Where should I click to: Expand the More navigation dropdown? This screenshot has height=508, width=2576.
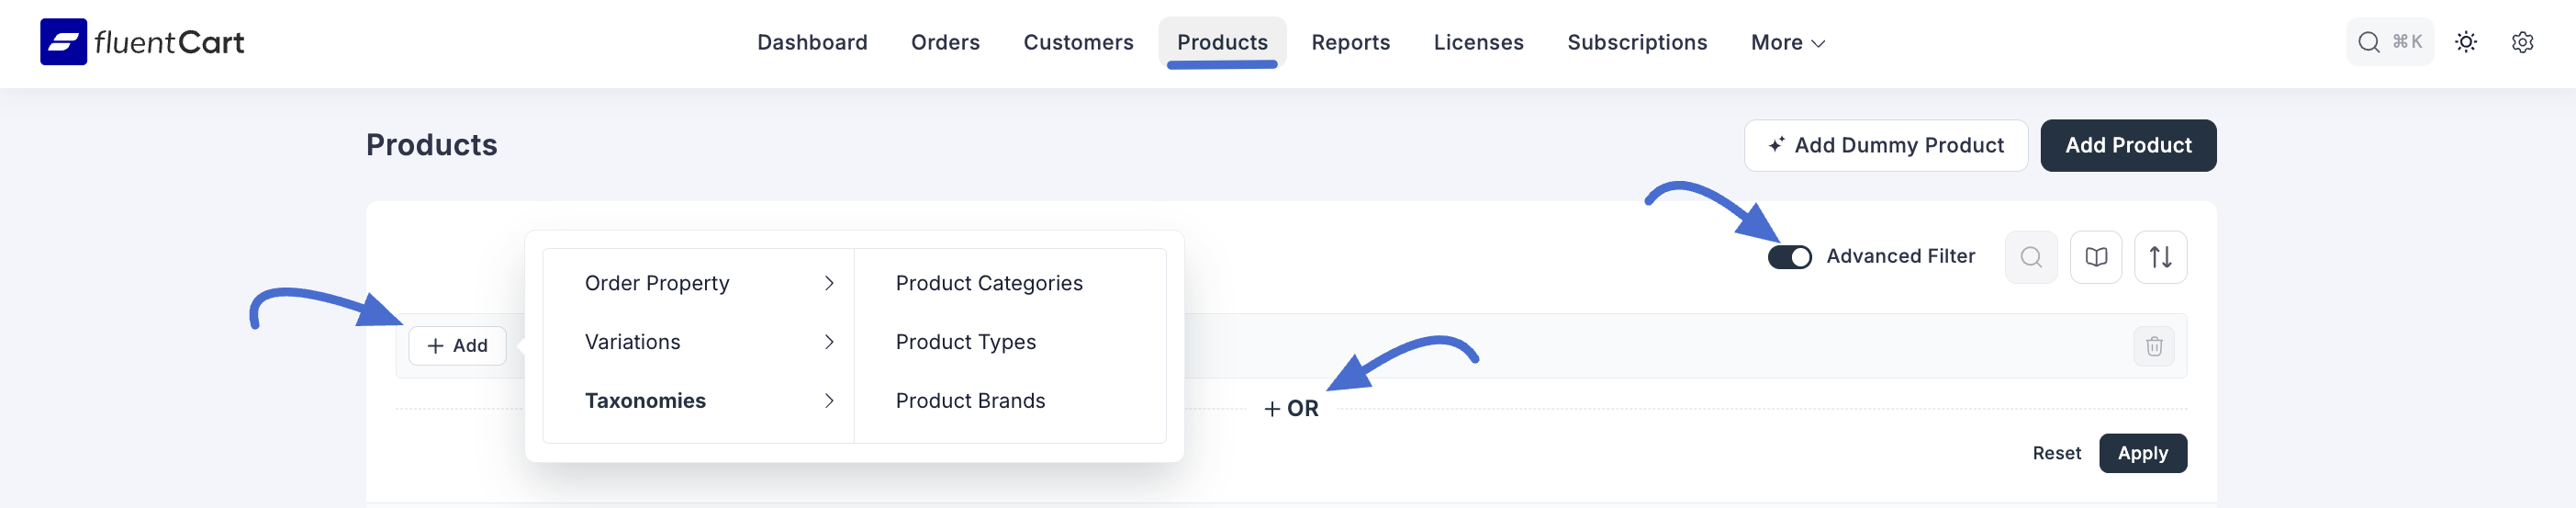[x=1787, y=43]
